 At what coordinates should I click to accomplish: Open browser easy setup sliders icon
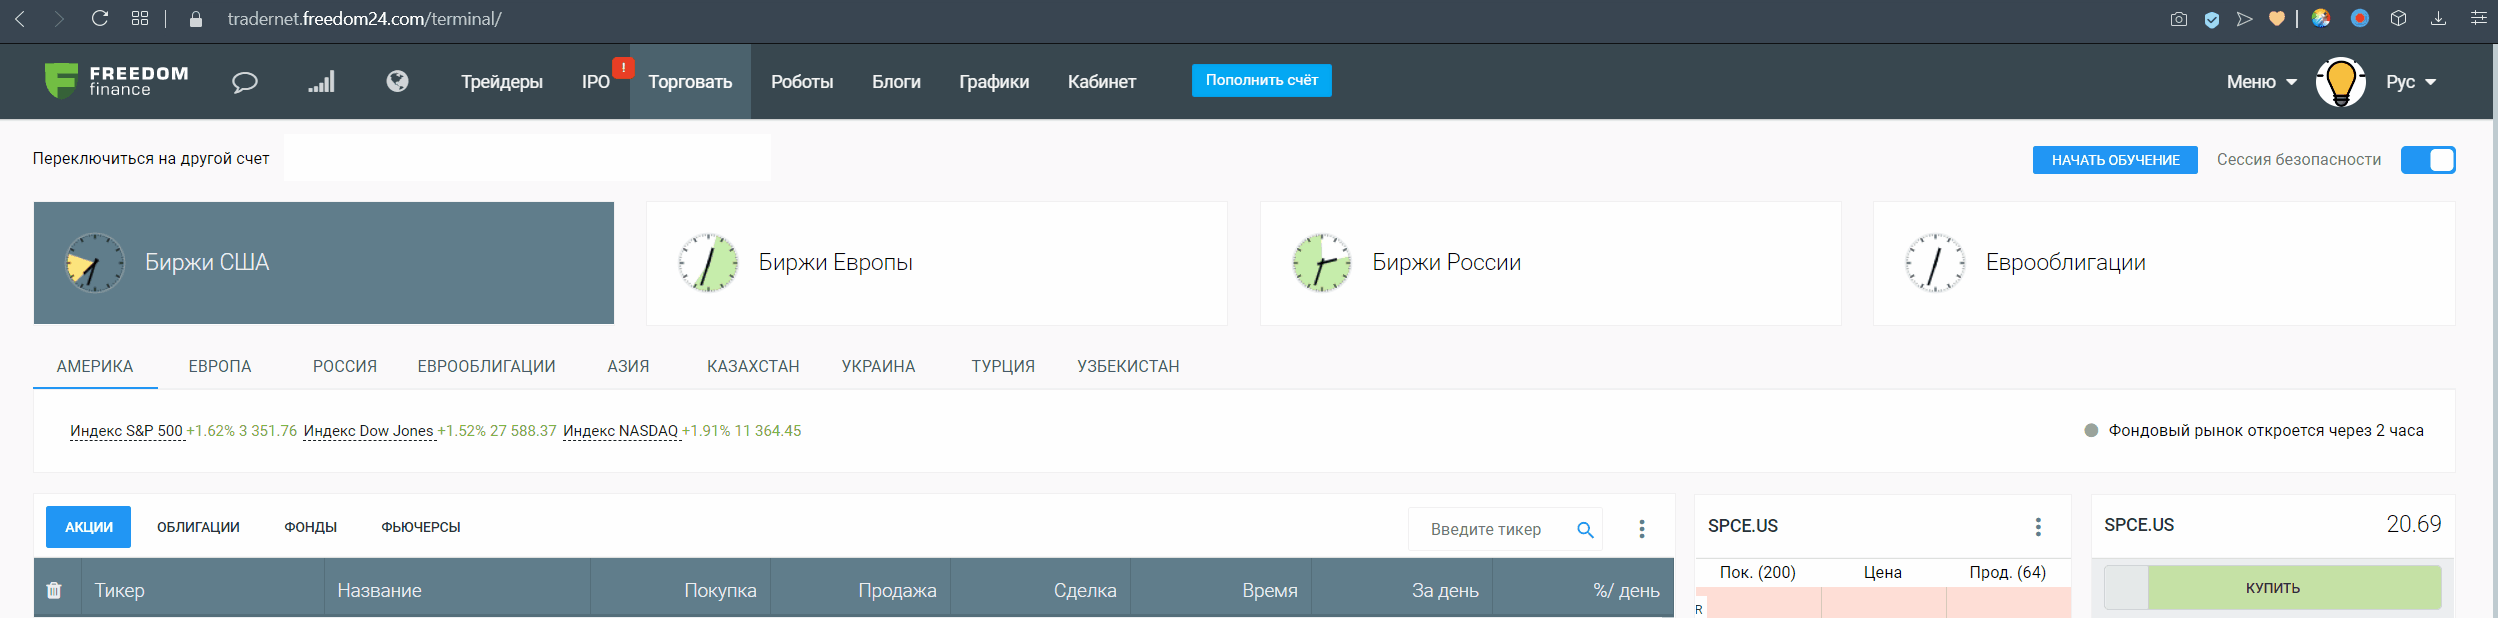click(2479, 19)
